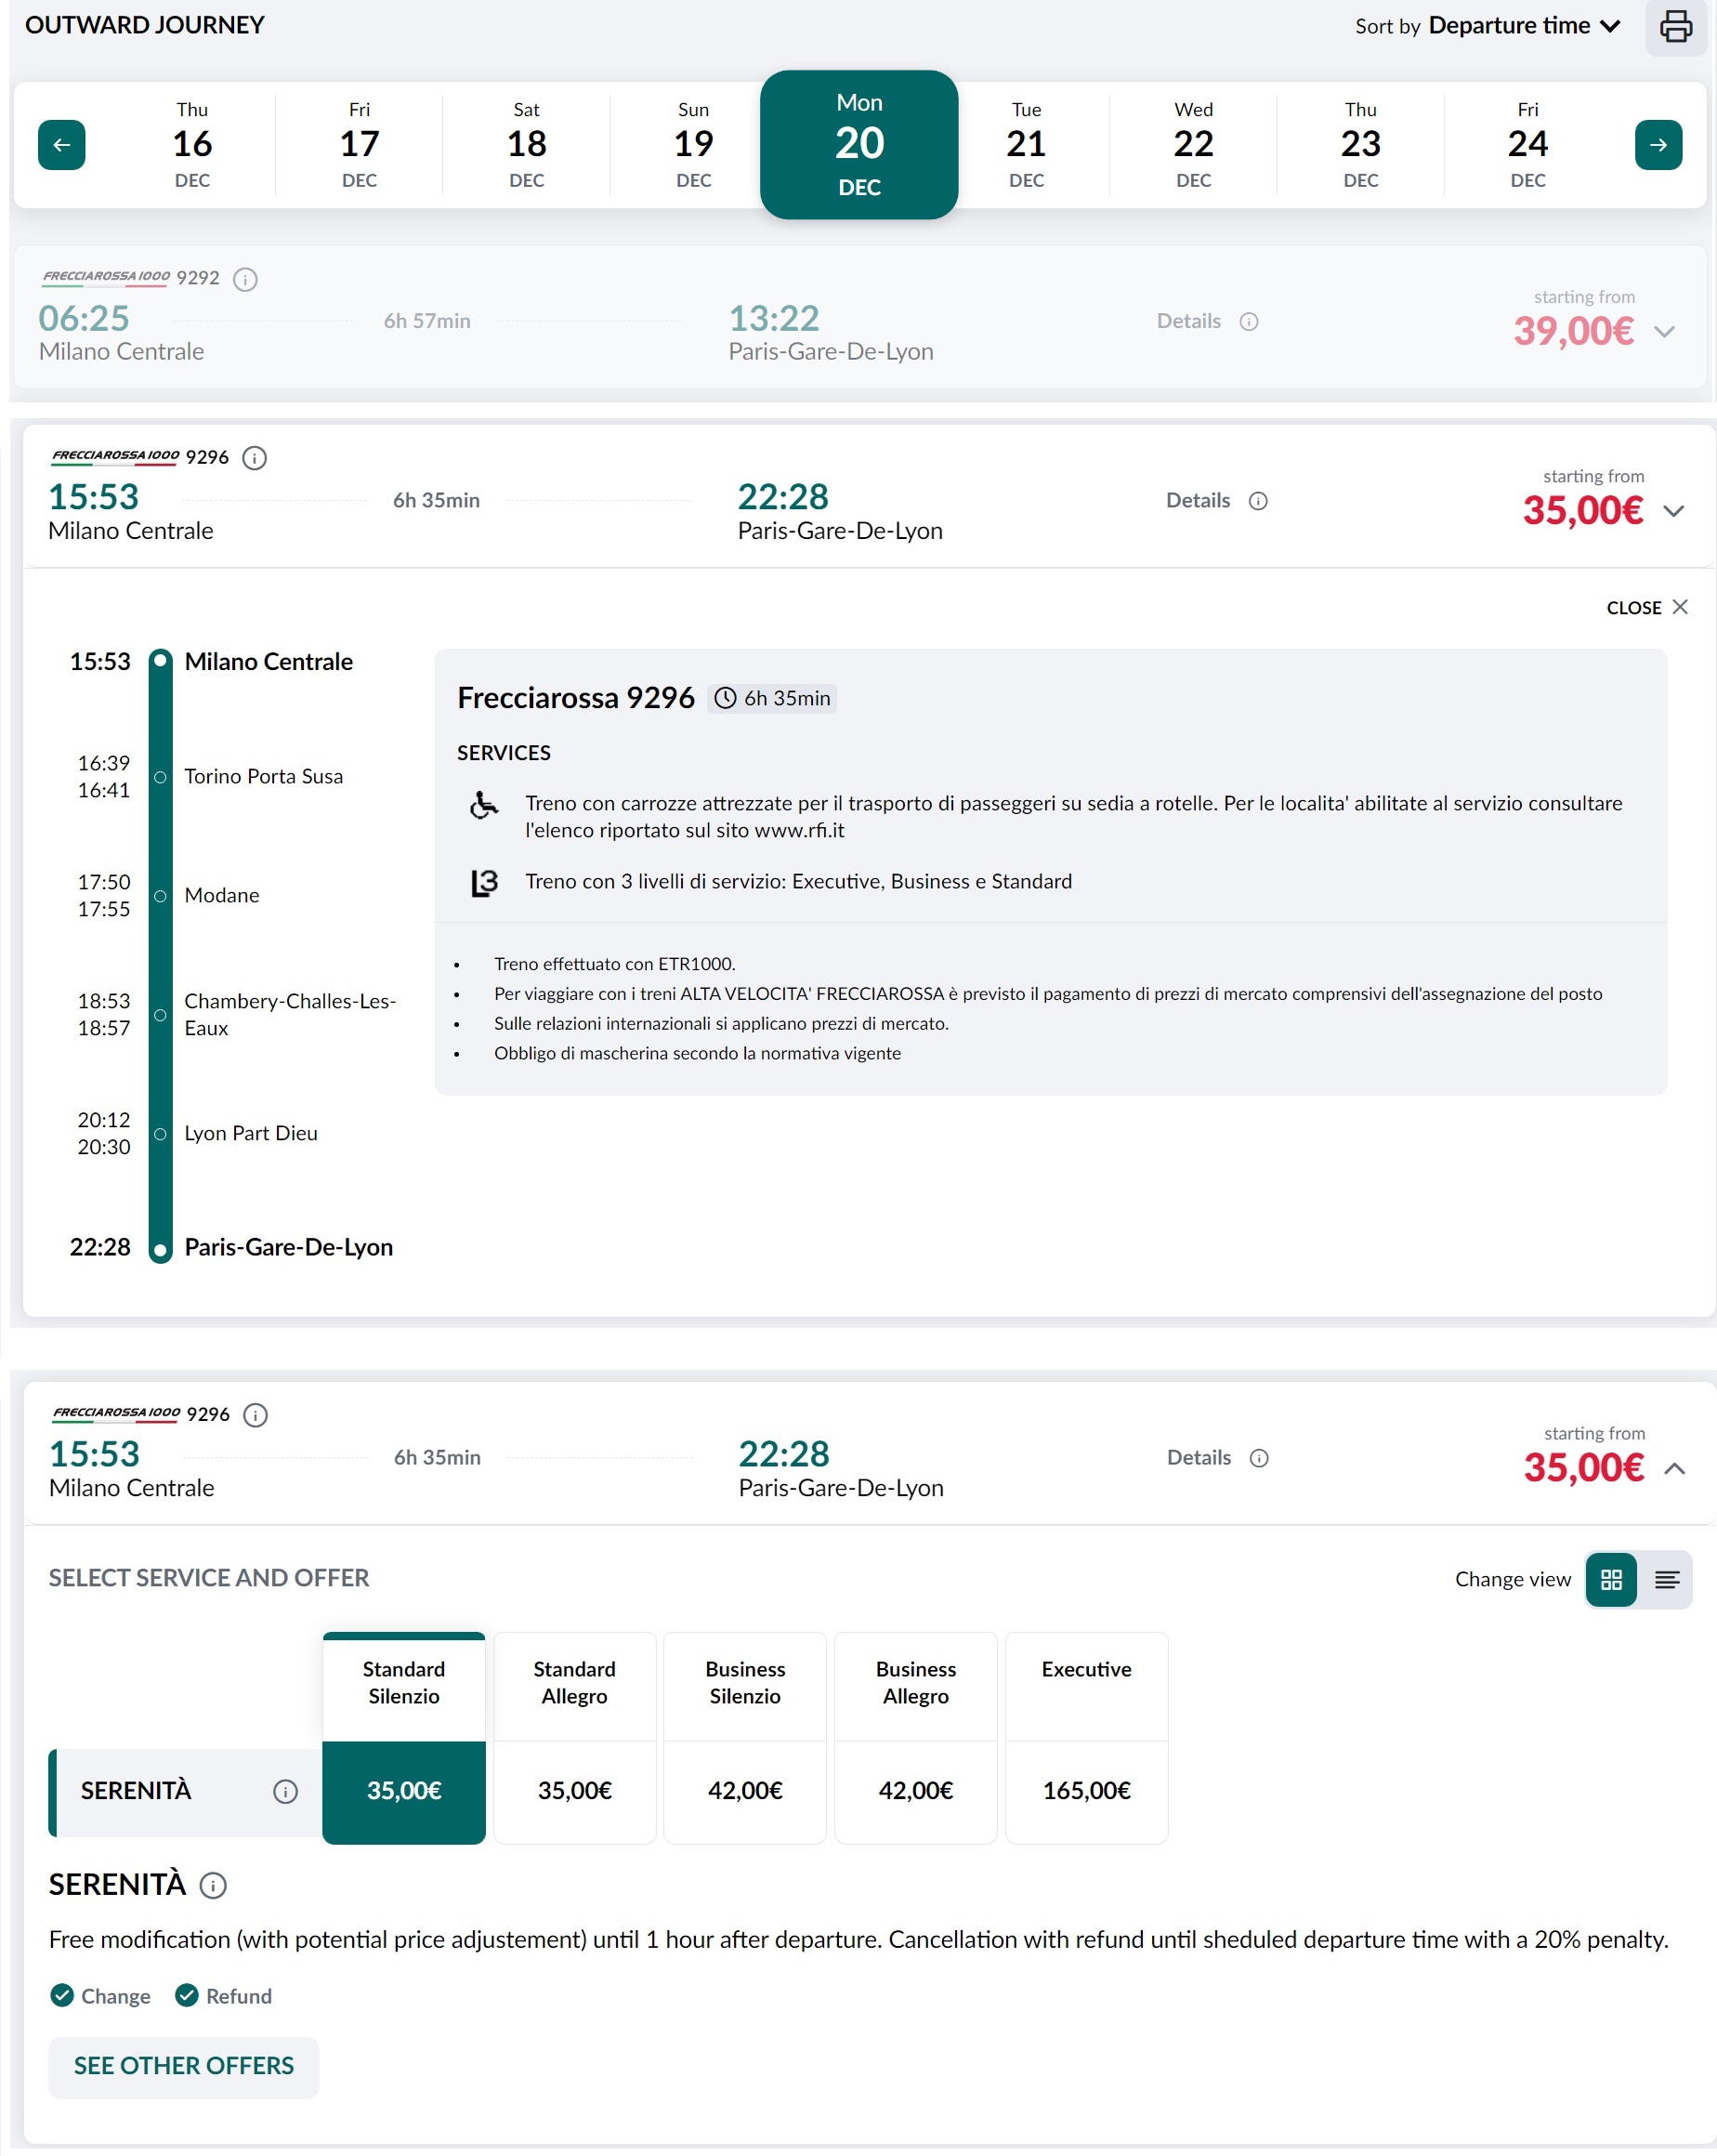This screenshot has height=2156, width=1717.
Task: Choose Business Allegro 42,00€ fare
Action: click(x=915, y=1793)
